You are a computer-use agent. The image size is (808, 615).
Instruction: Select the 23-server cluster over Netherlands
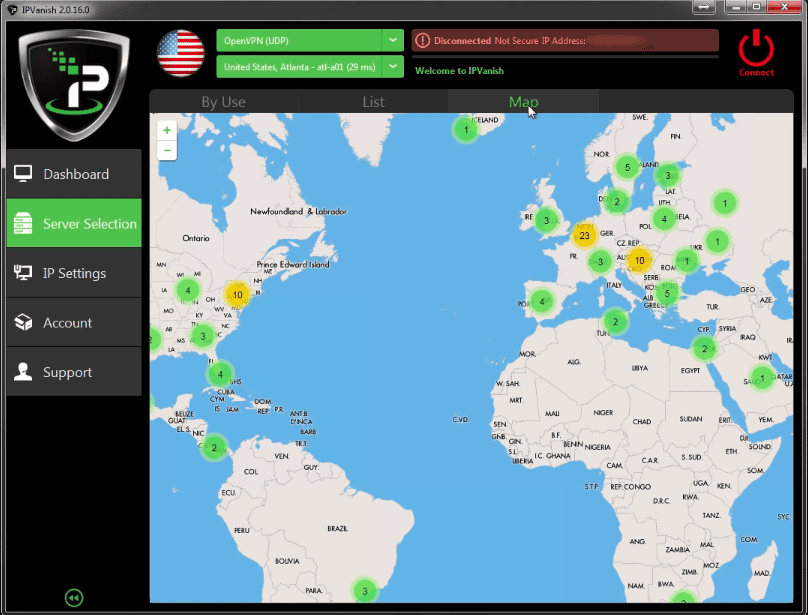[584, 236]
